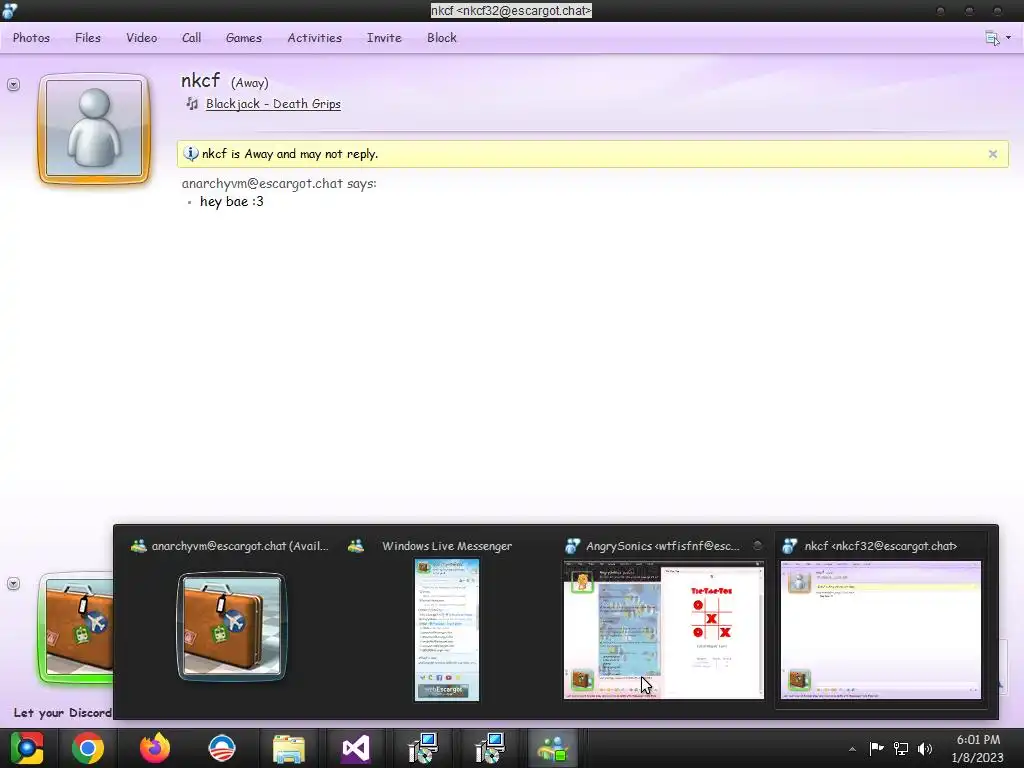Open the Photos menu item

[x=31, y=38]
